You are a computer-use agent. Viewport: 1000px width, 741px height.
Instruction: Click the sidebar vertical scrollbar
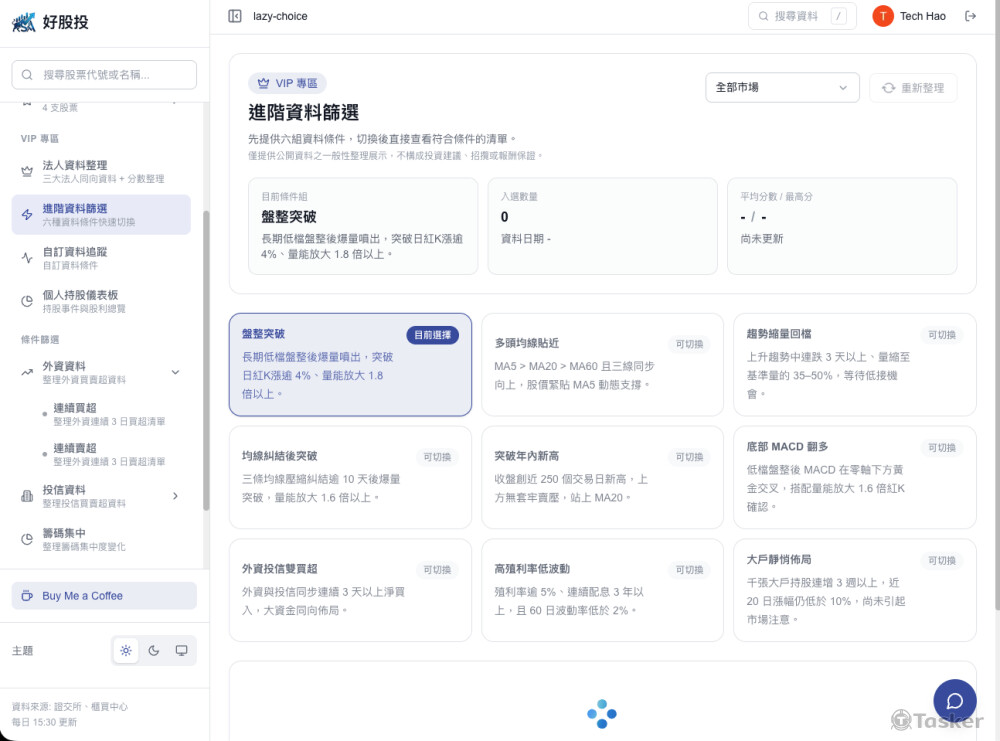(206, 360)
